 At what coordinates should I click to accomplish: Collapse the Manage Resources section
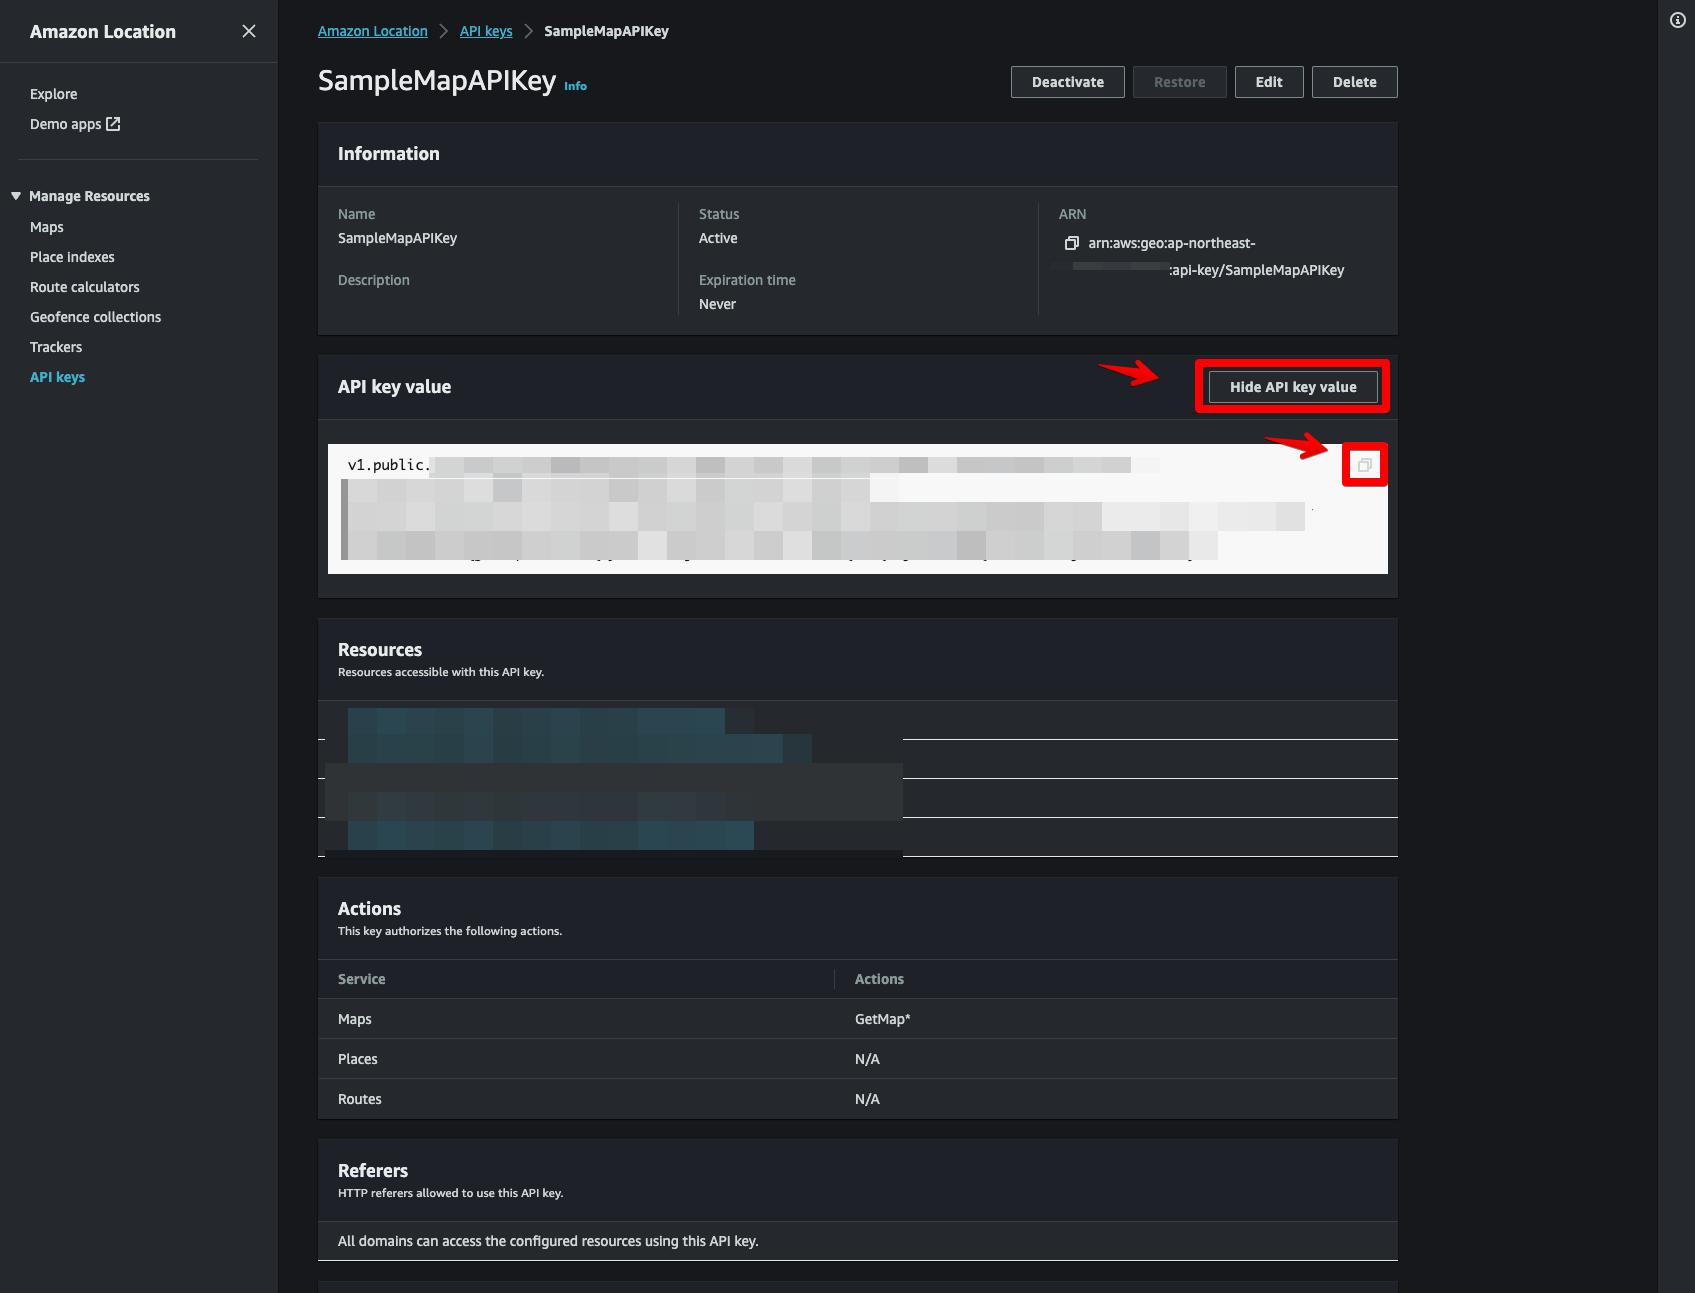point(16,196)
